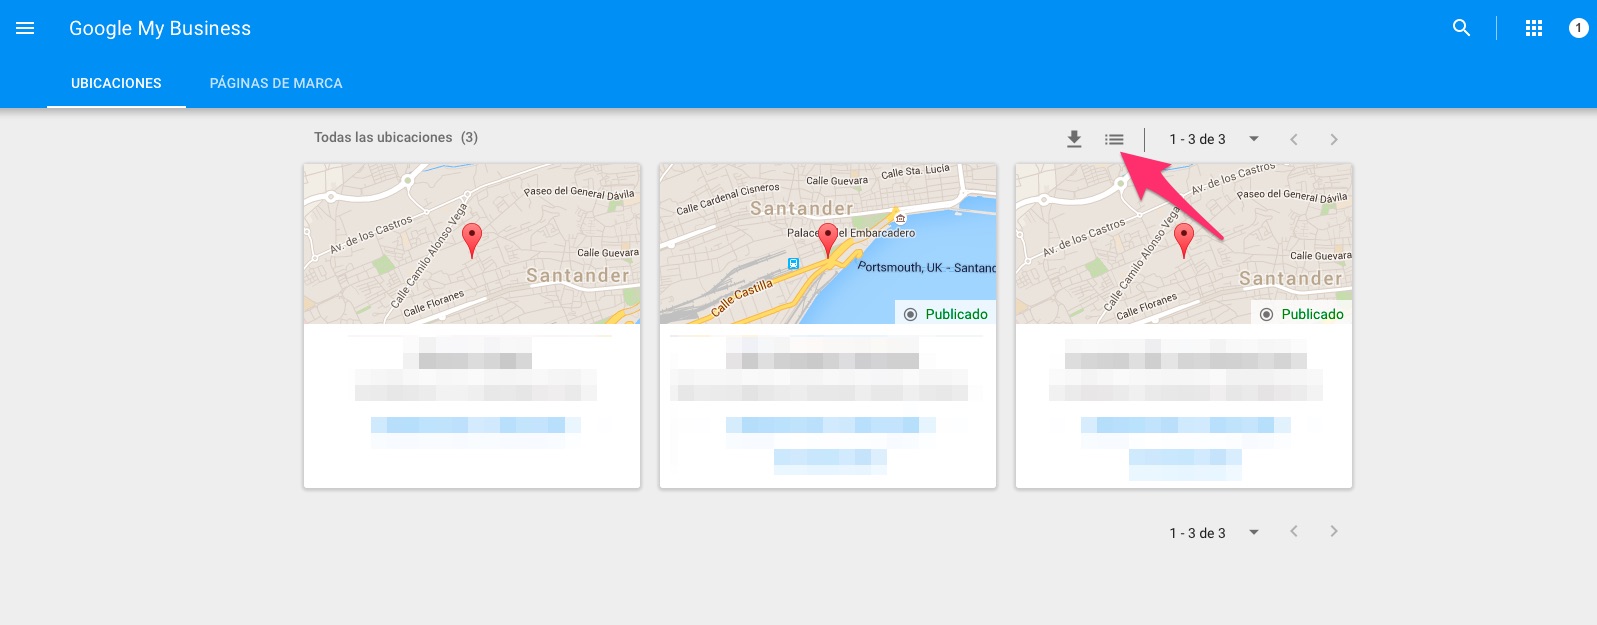This screenshot has height=625, width=1597.
Task: Click the search magnifier icon
Action: tap(1461, 28)
